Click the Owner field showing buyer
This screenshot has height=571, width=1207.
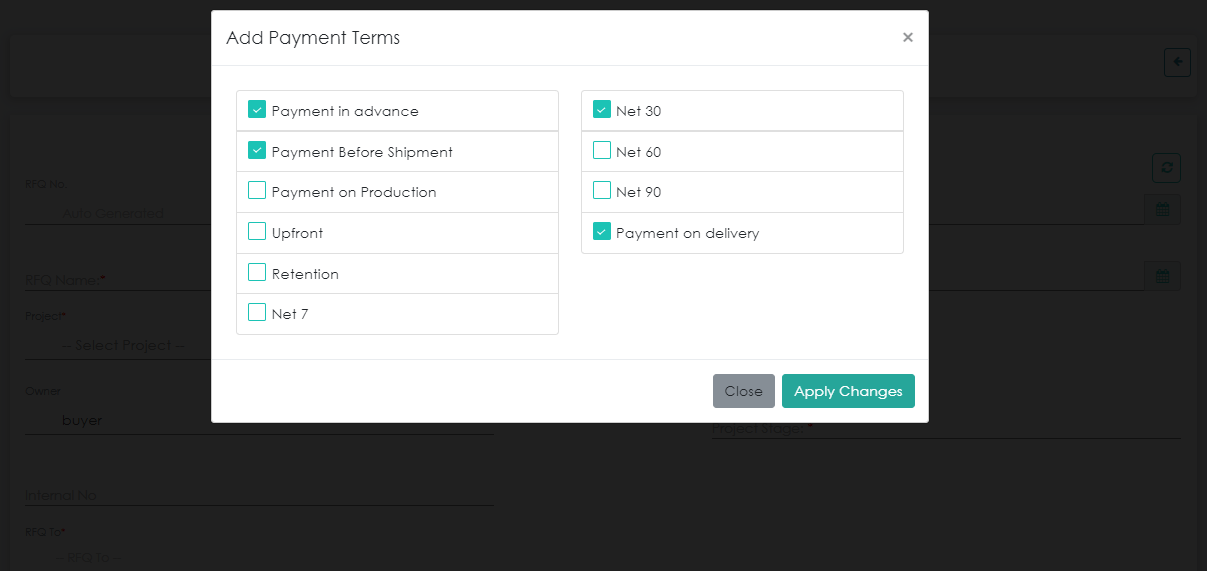[x=258, y=421]
